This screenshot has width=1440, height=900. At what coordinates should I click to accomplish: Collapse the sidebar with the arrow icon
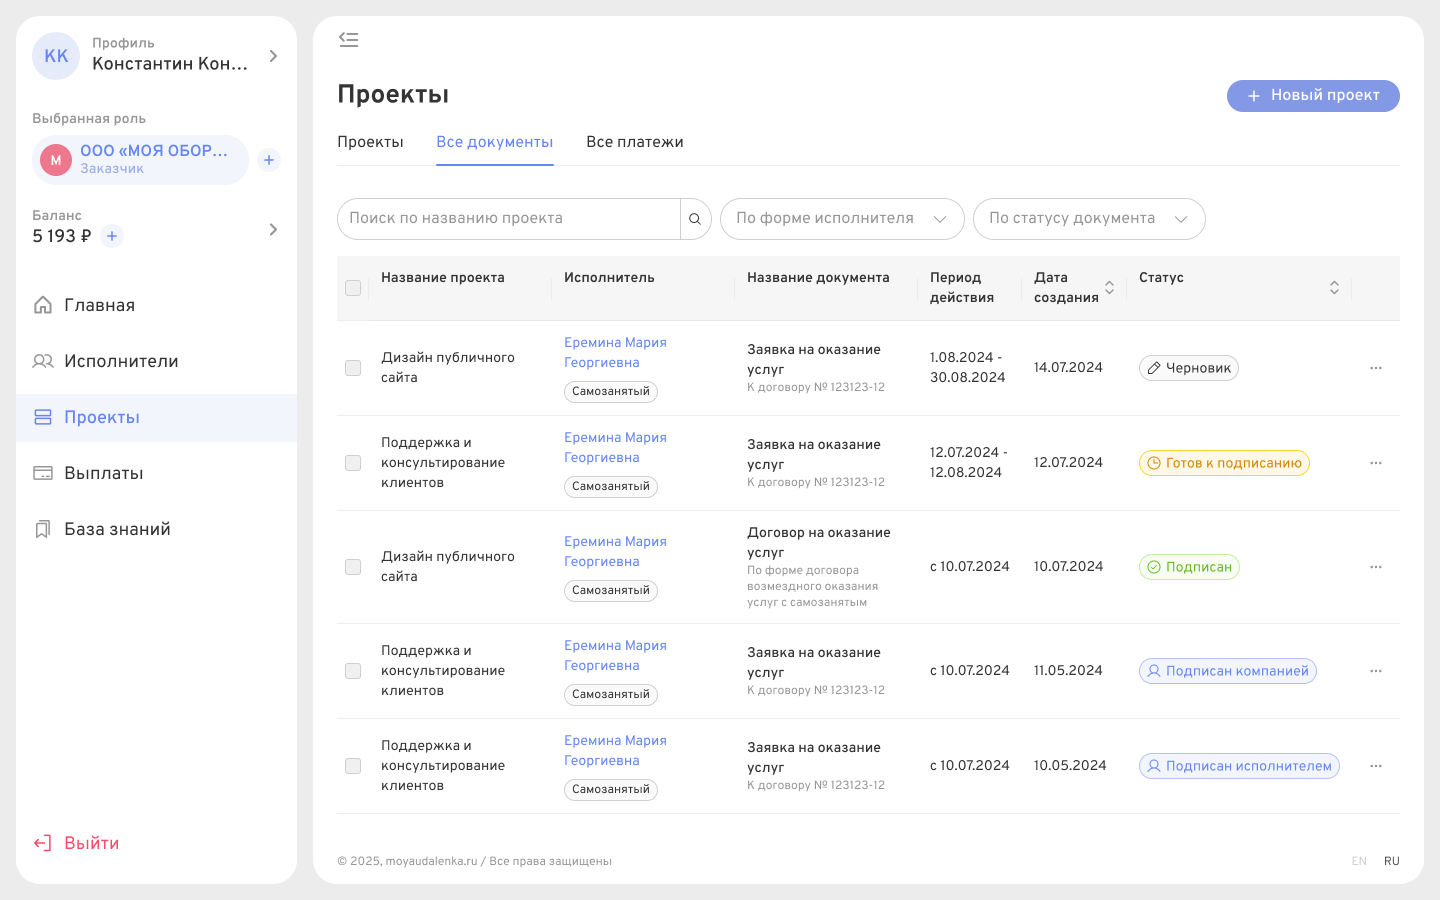pos(349,39)
